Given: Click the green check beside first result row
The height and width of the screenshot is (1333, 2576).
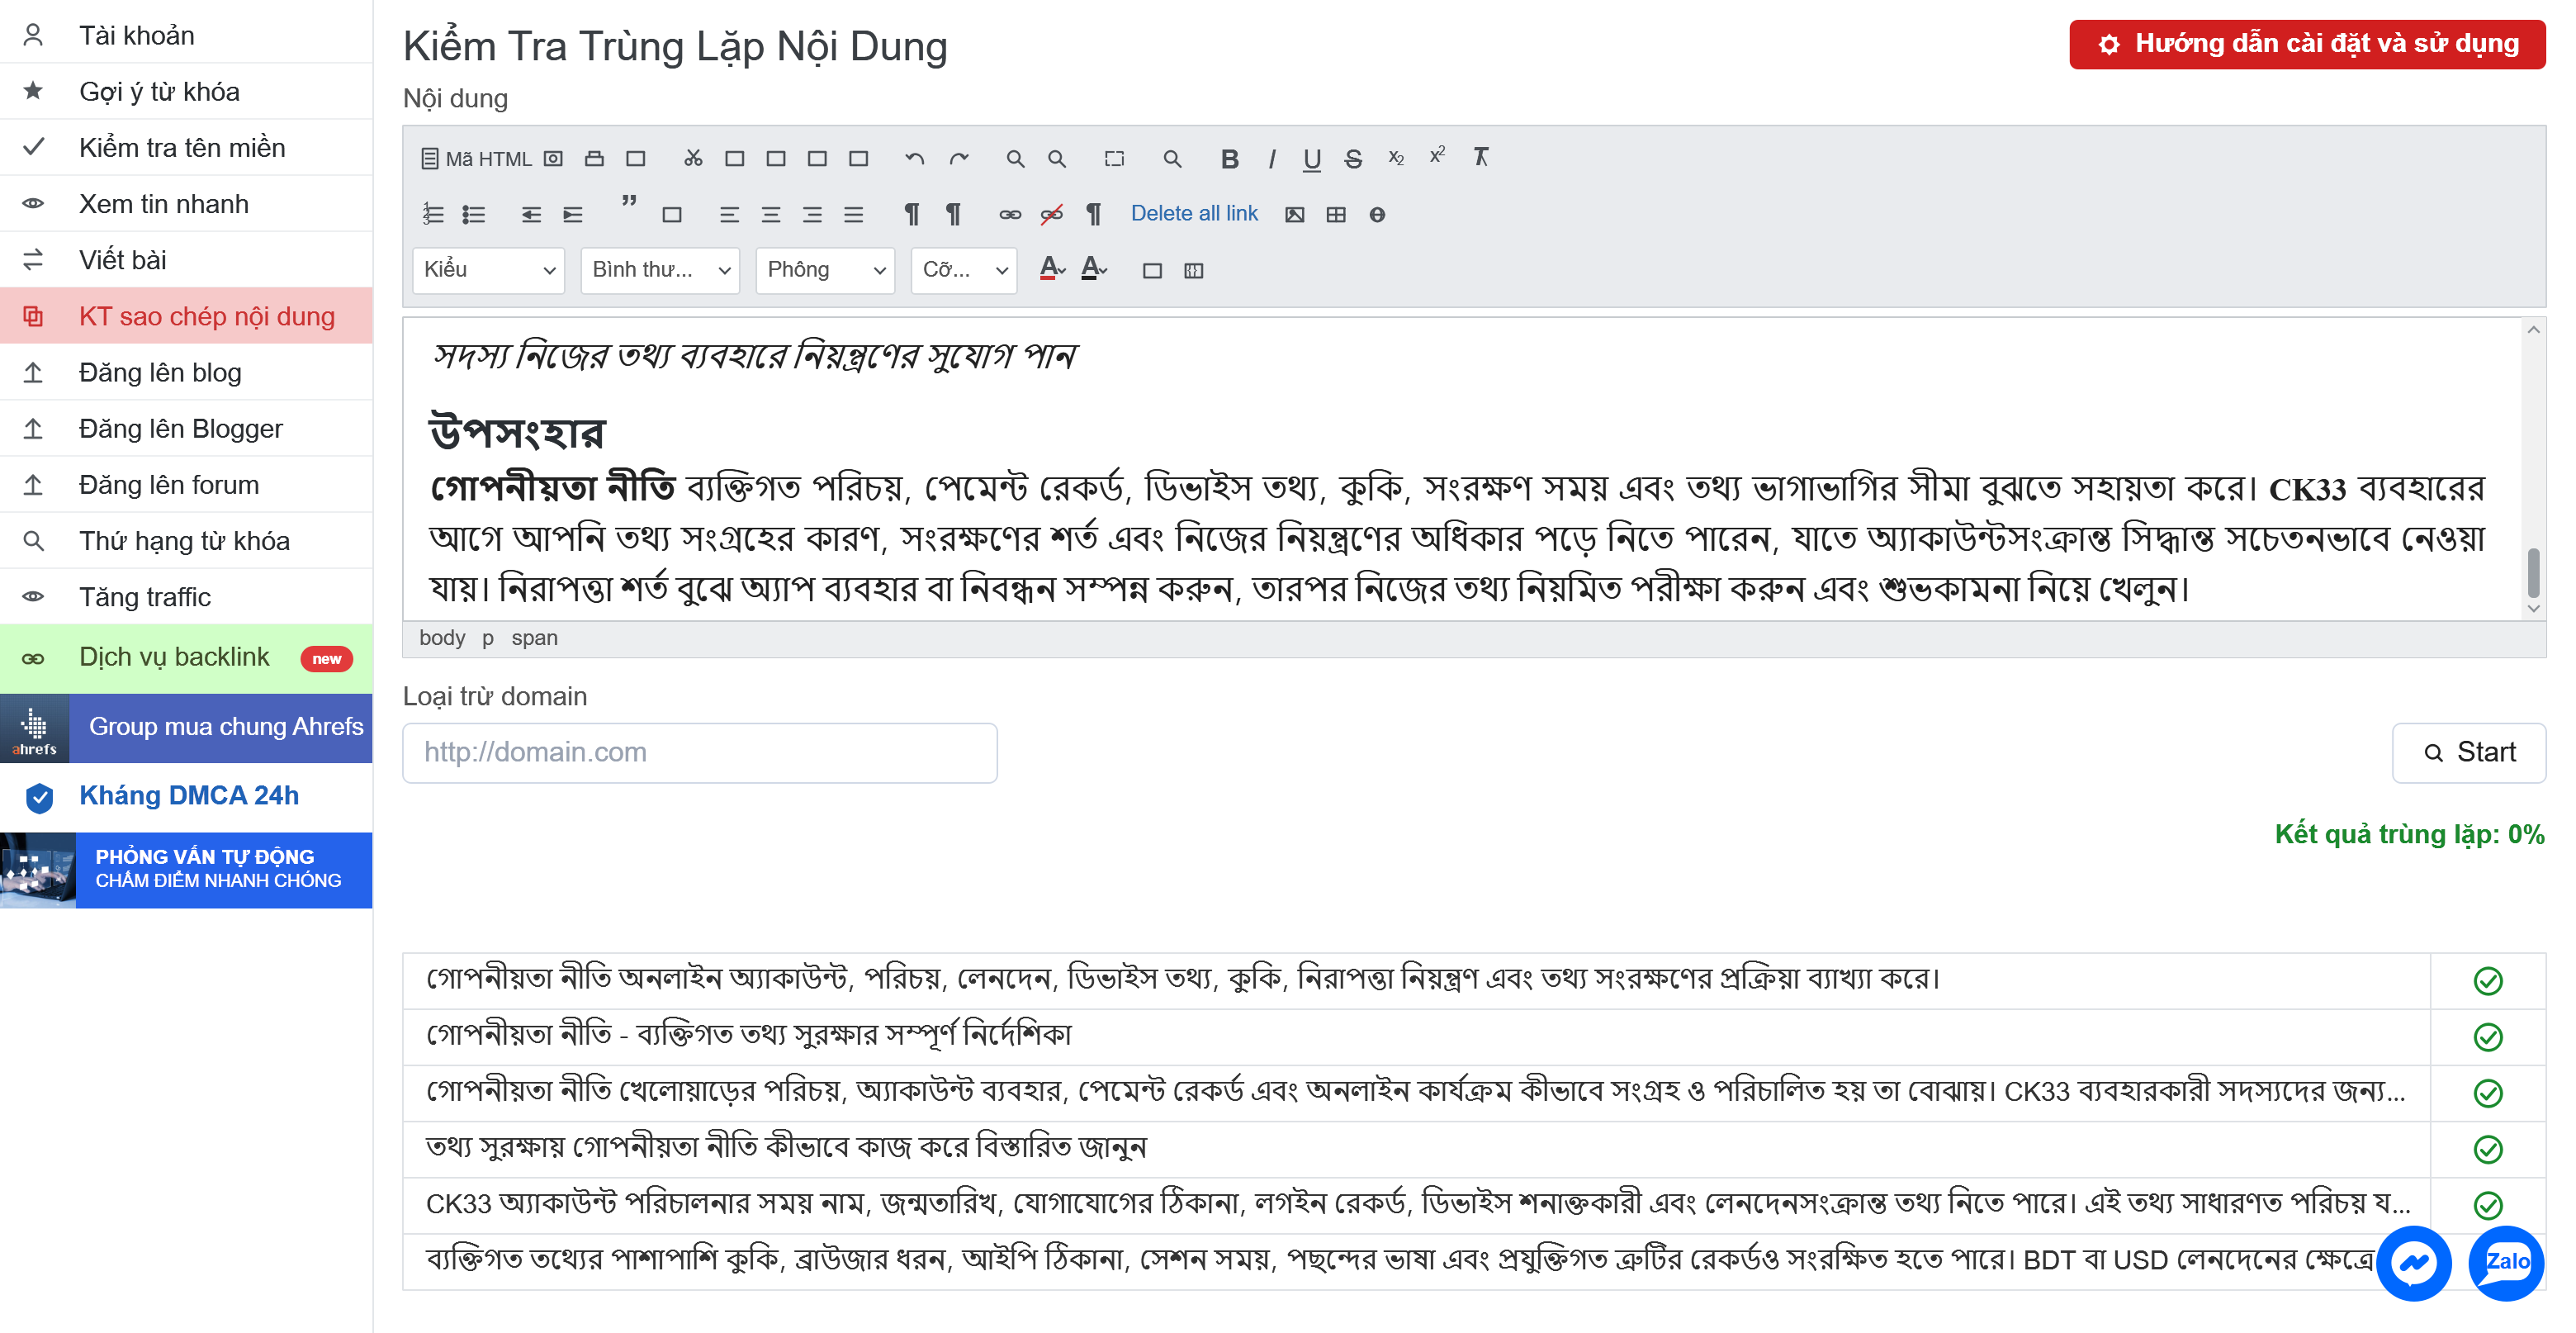Looking at the screenshot, I should pos(2488,981).
